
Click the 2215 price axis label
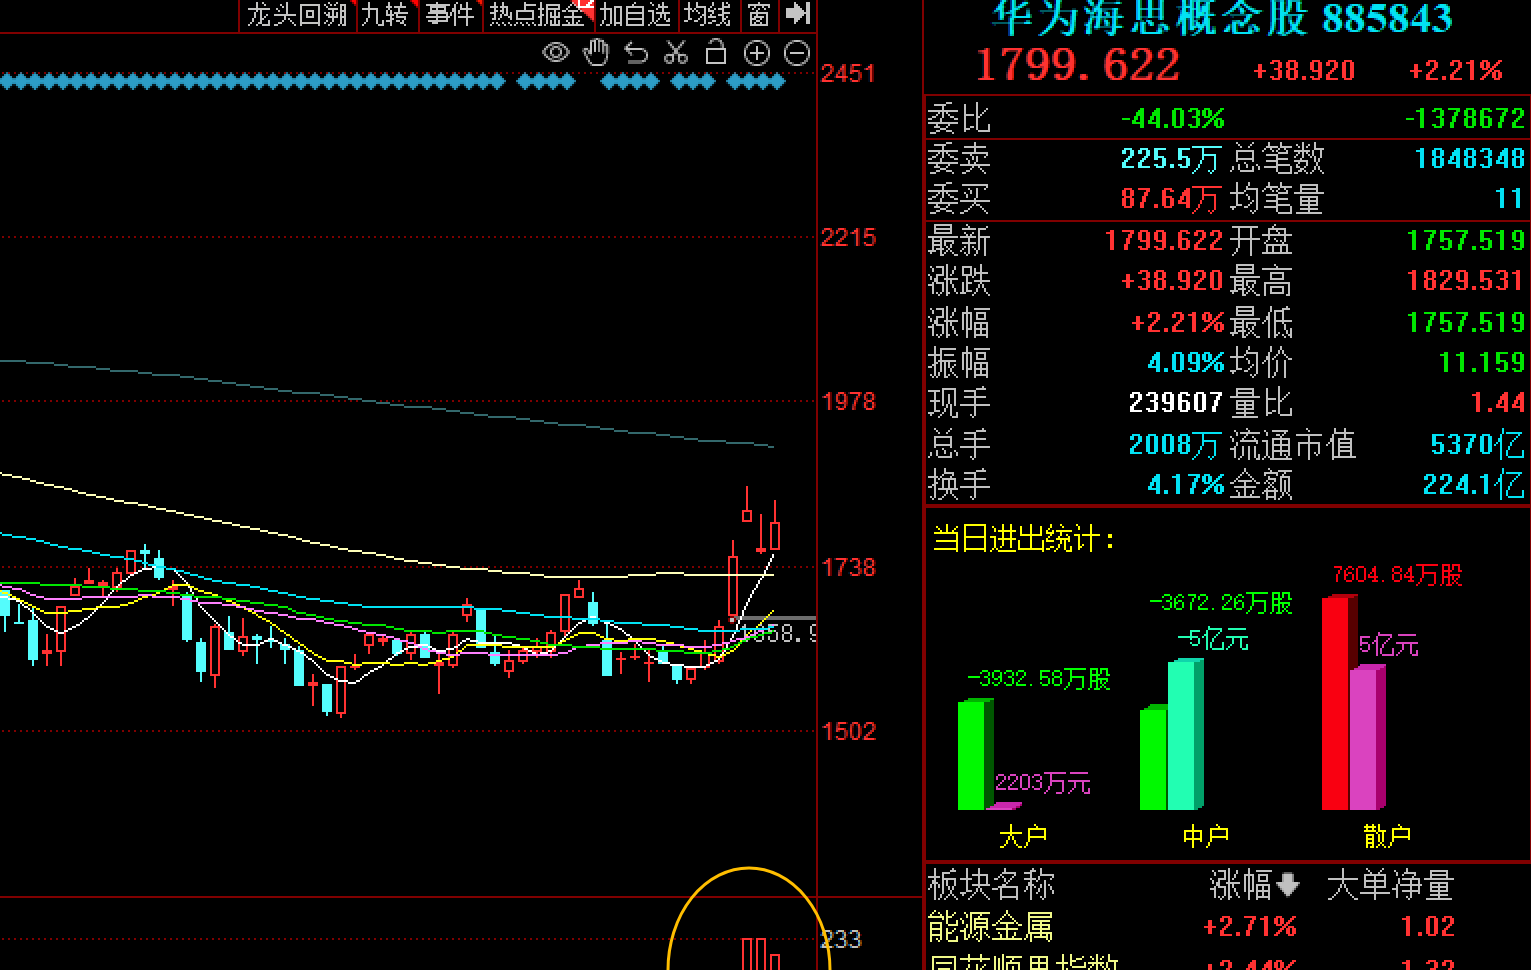(848, 238)
